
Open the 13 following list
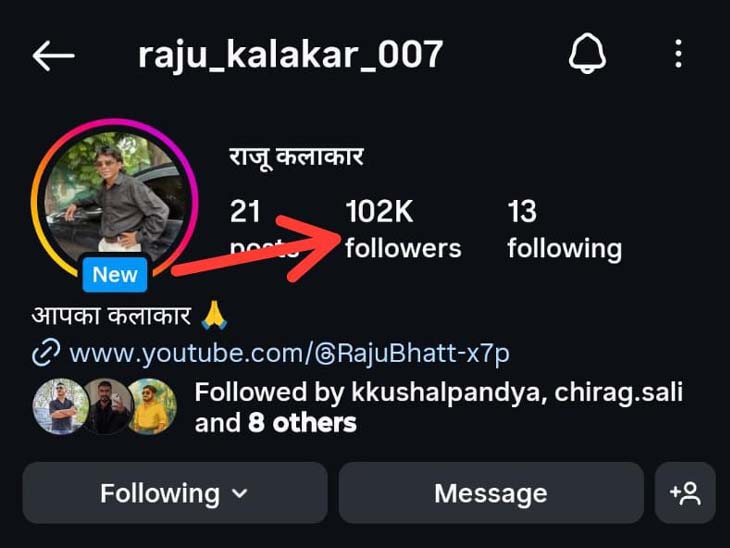pyautogui.click(x=564, y=229)
